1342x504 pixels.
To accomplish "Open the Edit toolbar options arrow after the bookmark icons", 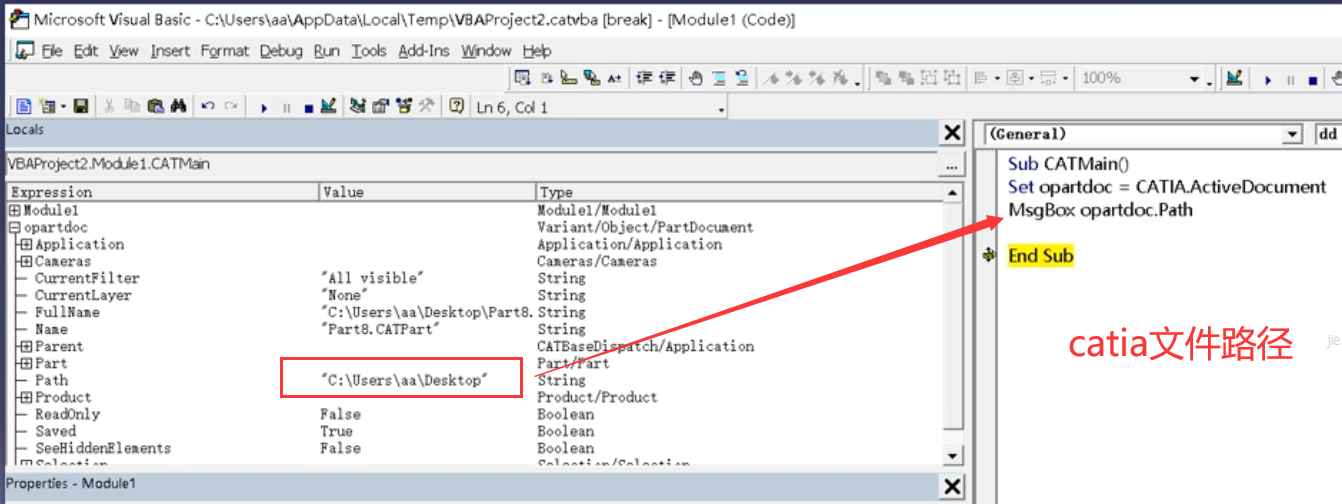I will 858,83.
